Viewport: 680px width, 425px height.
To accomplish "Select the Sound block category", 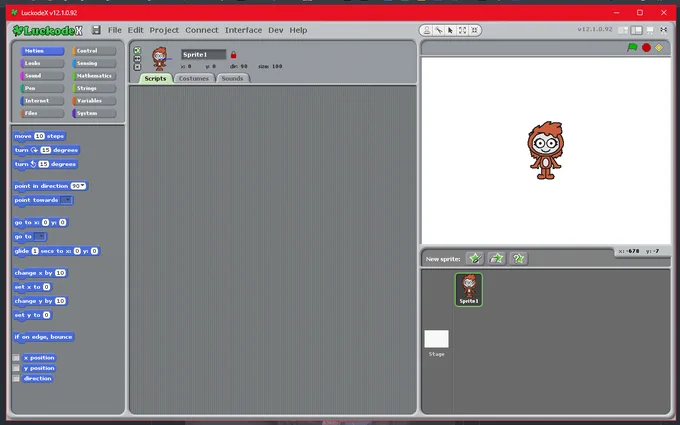I will (42, 76).
